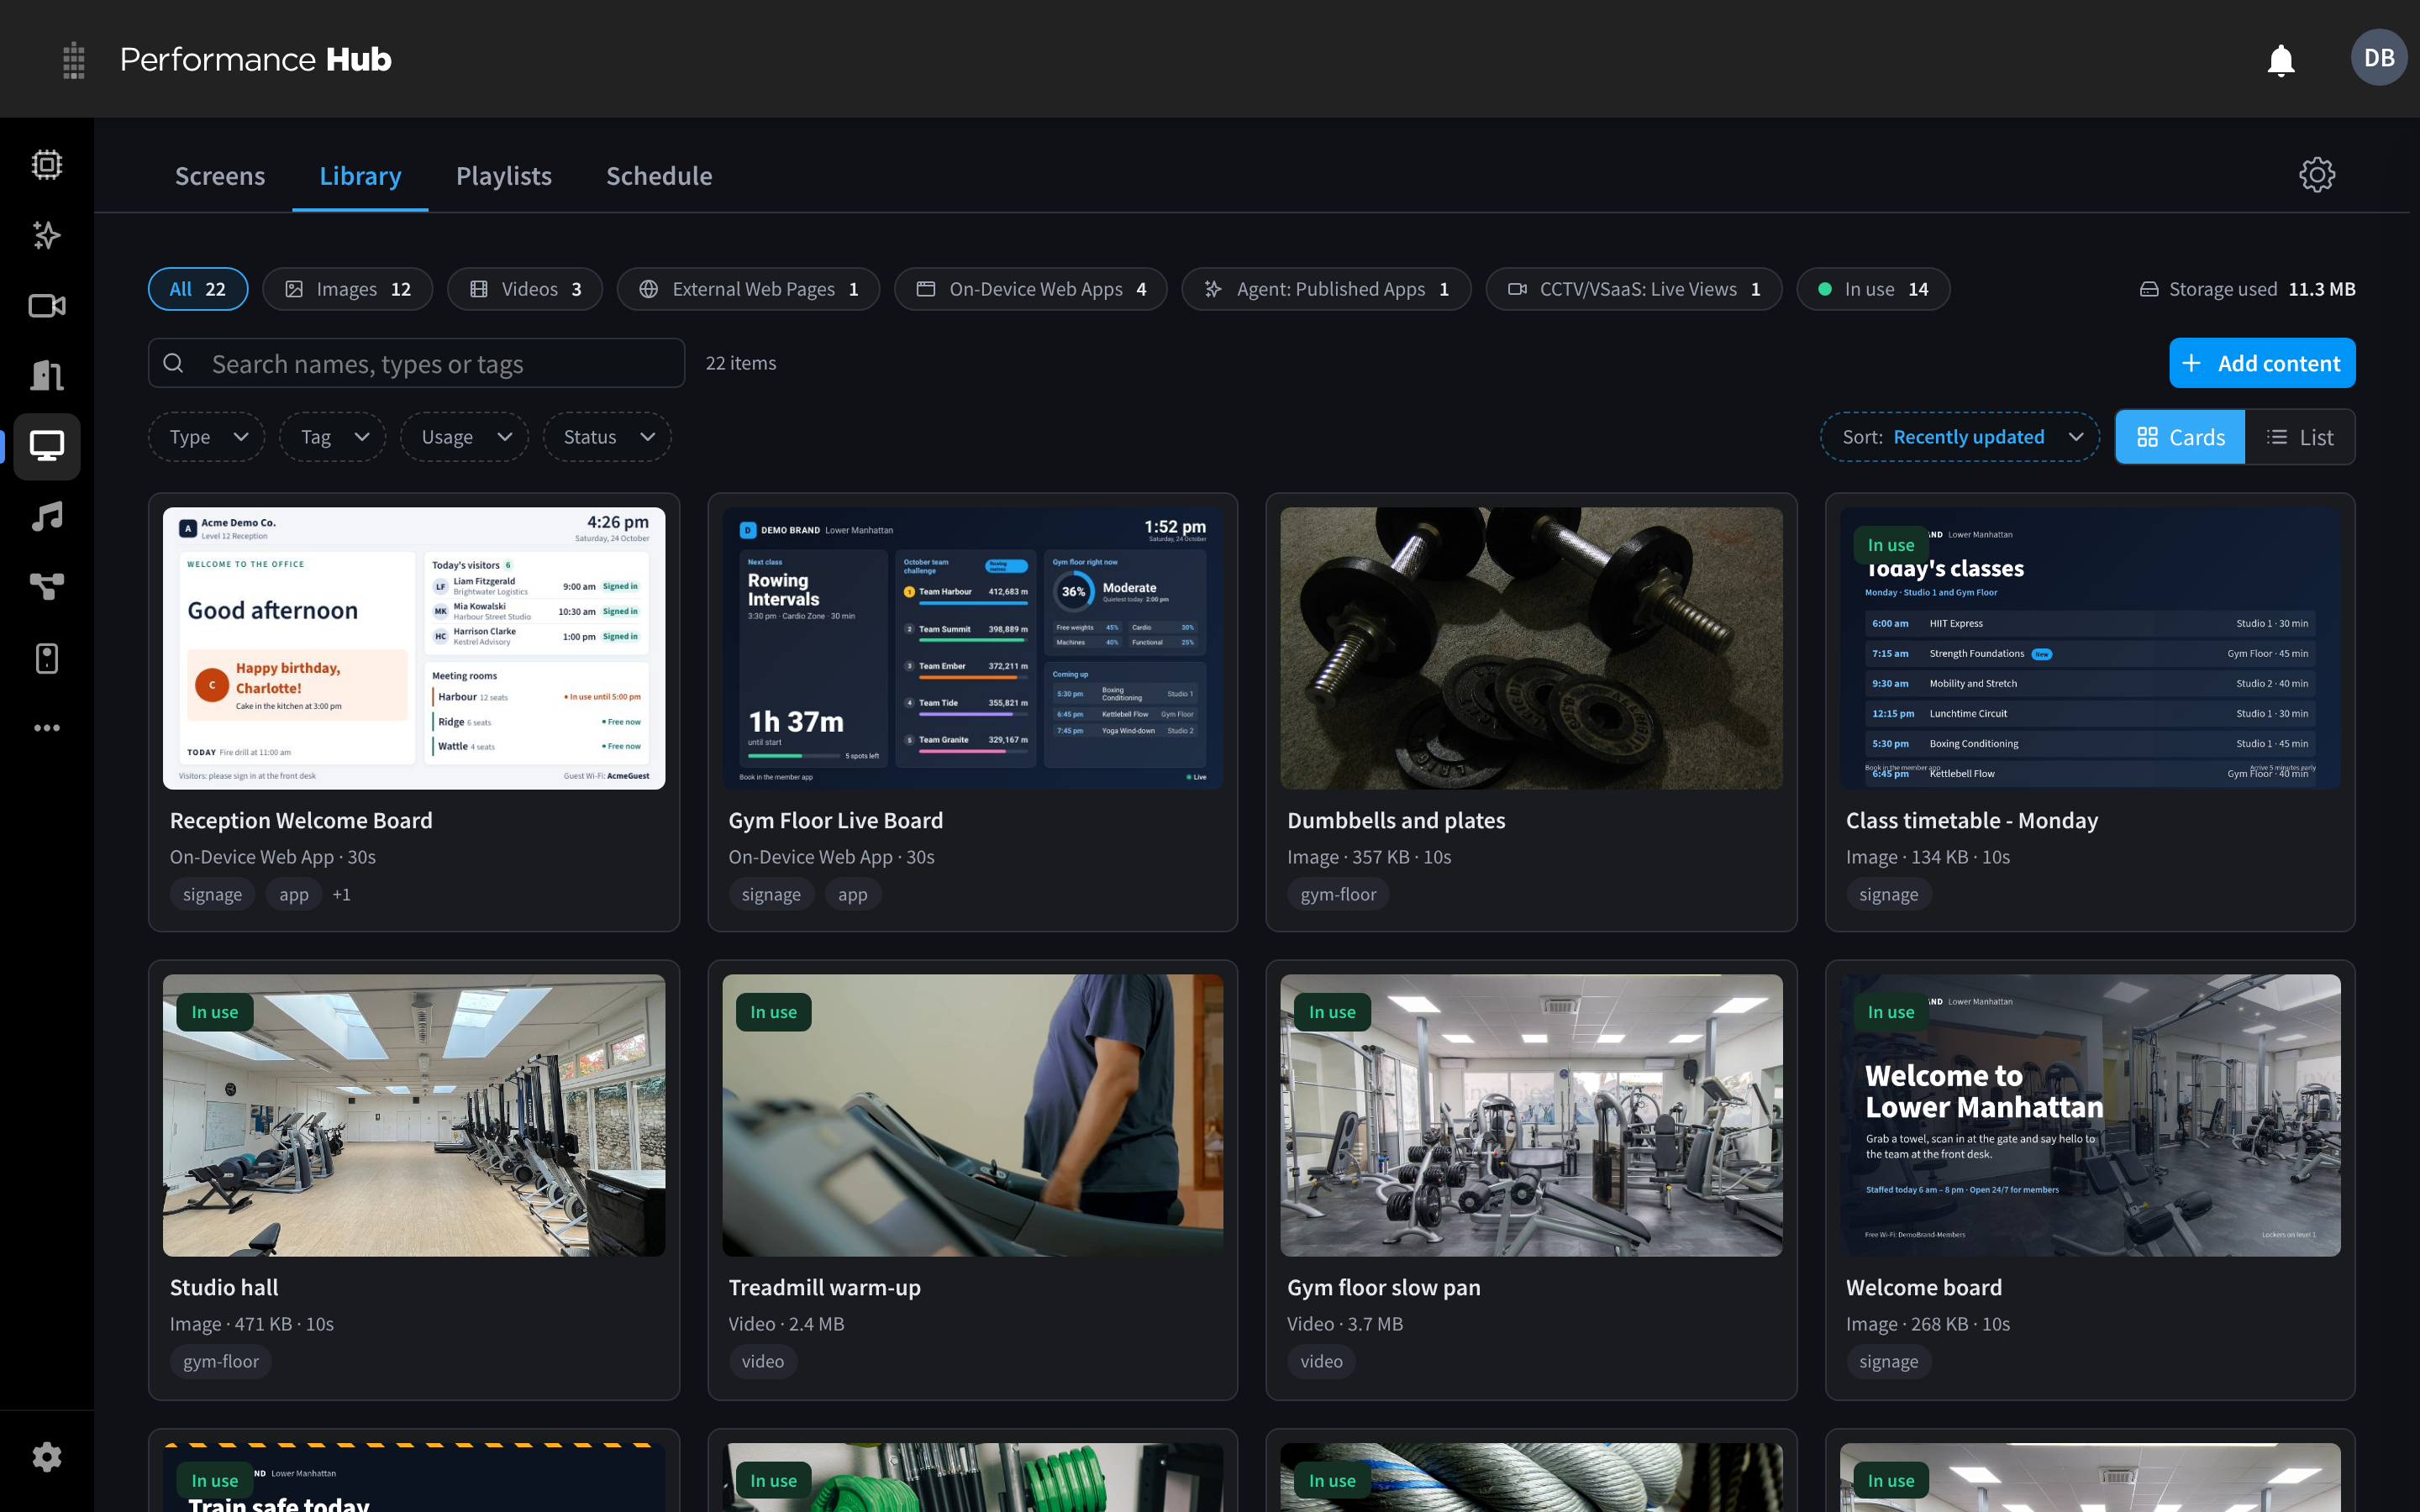This screenshot has width=2420, height=1512.
Task: Filter by On-Device Web Apps
Action: 1030,289
